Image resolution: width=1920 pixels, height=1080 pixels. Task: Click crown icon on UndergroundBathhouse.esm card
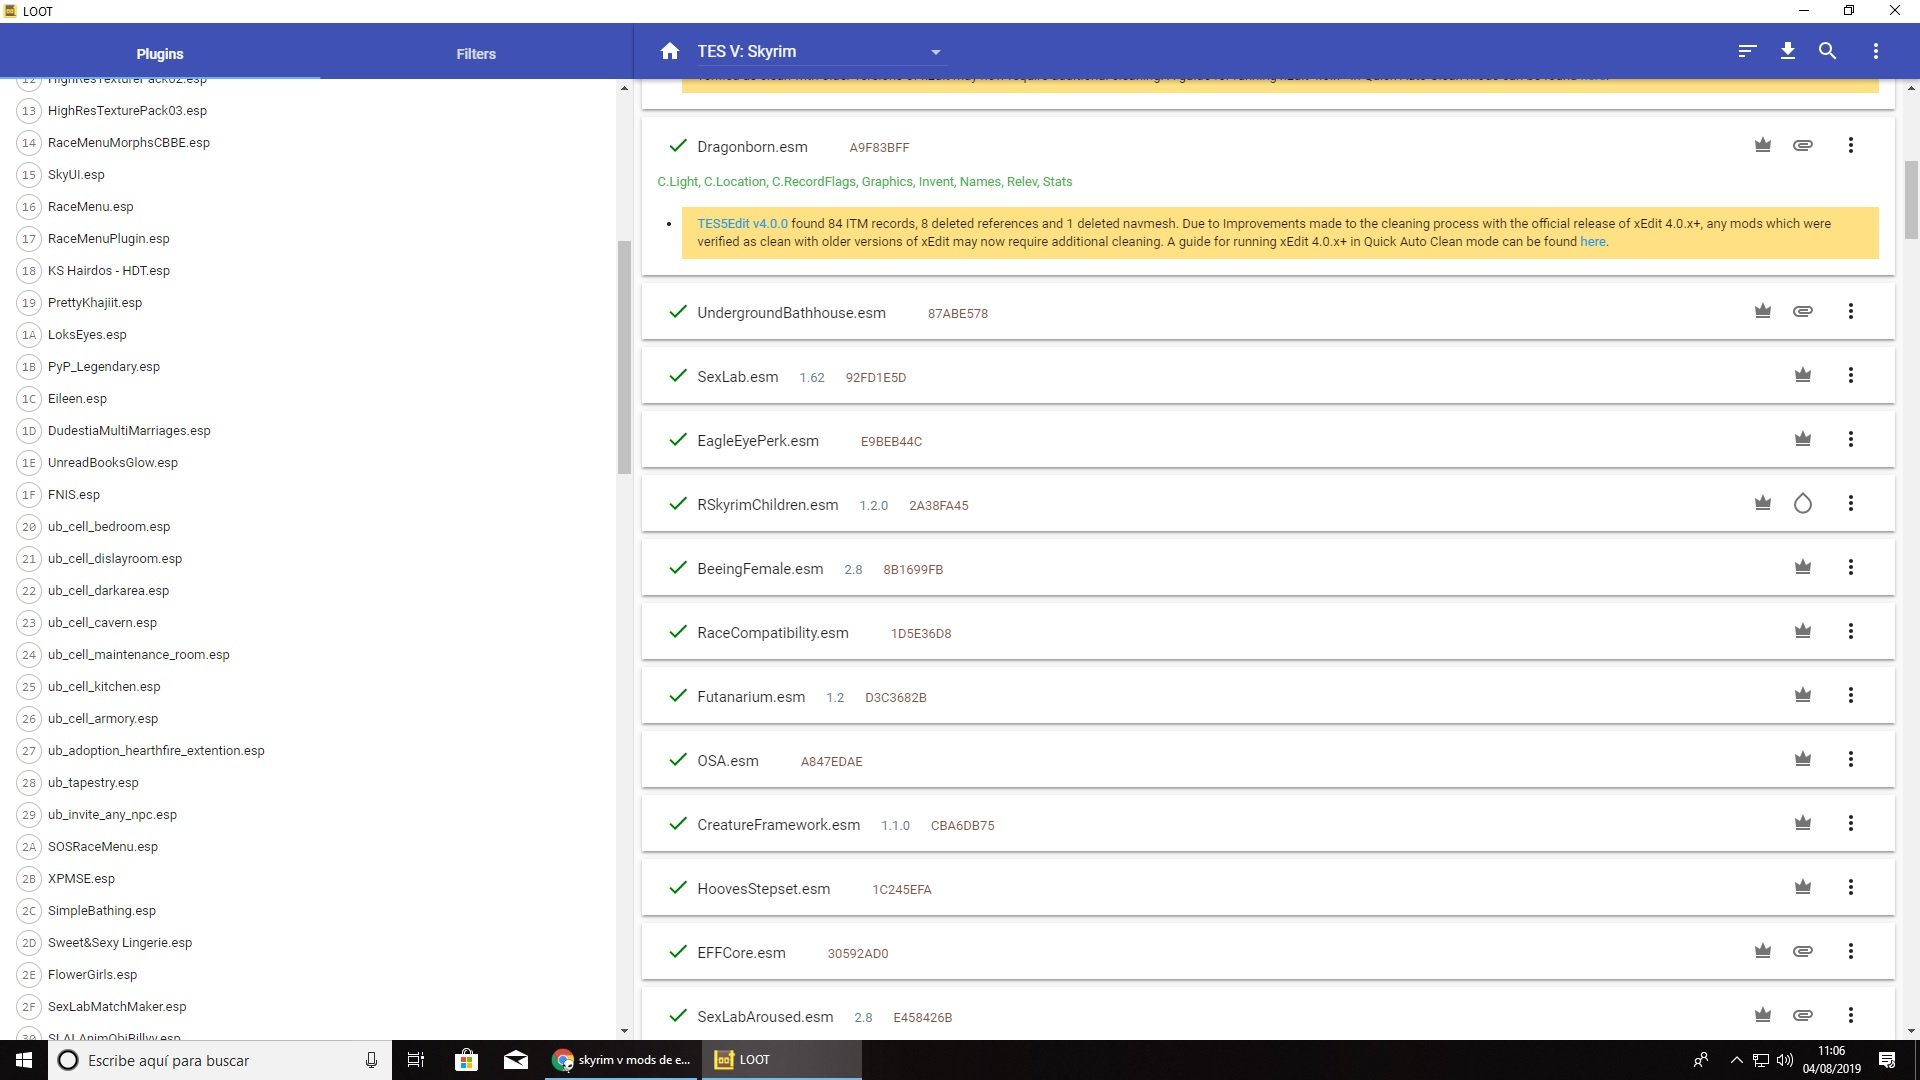1763,311
